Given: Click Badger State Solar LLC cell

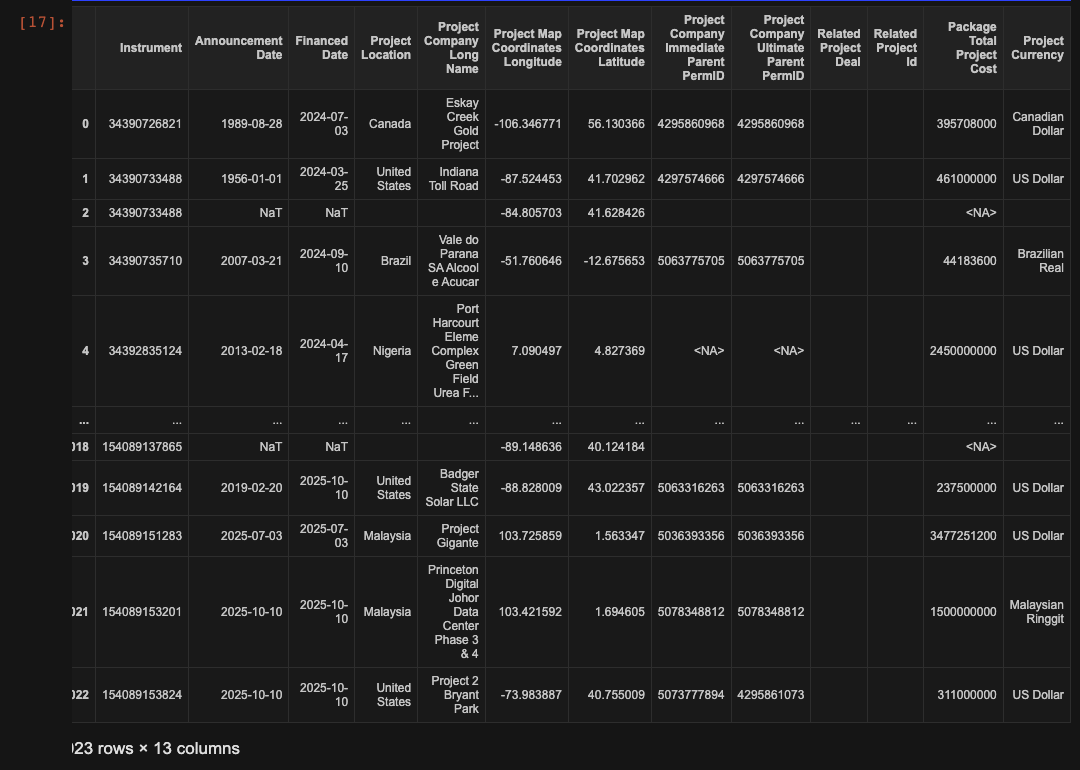Looking at the screenshot, I should pos(452,488).
